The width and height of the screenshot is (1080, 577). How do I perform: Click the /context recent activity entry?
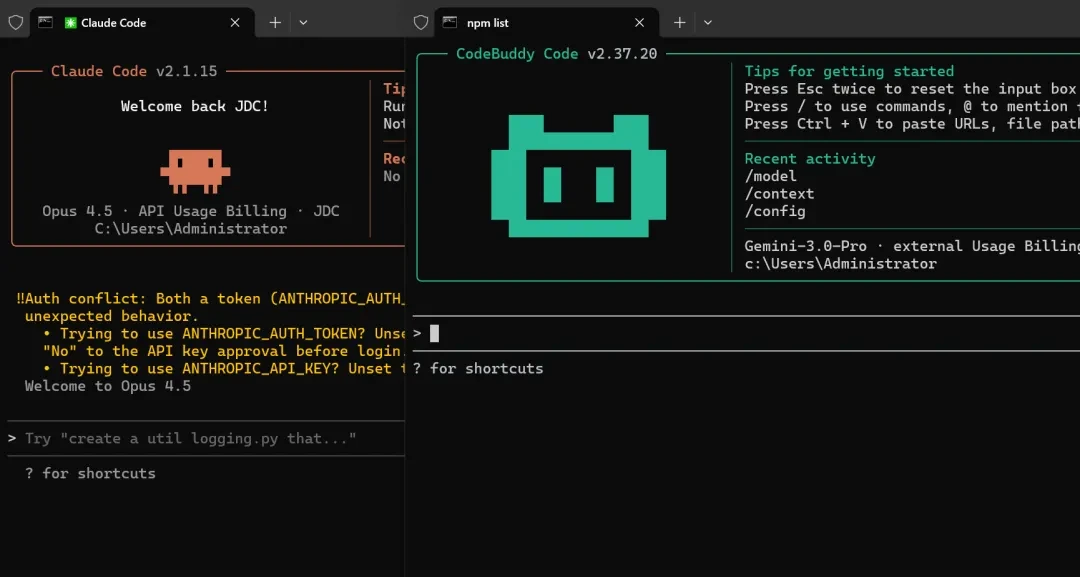point(780,193)
